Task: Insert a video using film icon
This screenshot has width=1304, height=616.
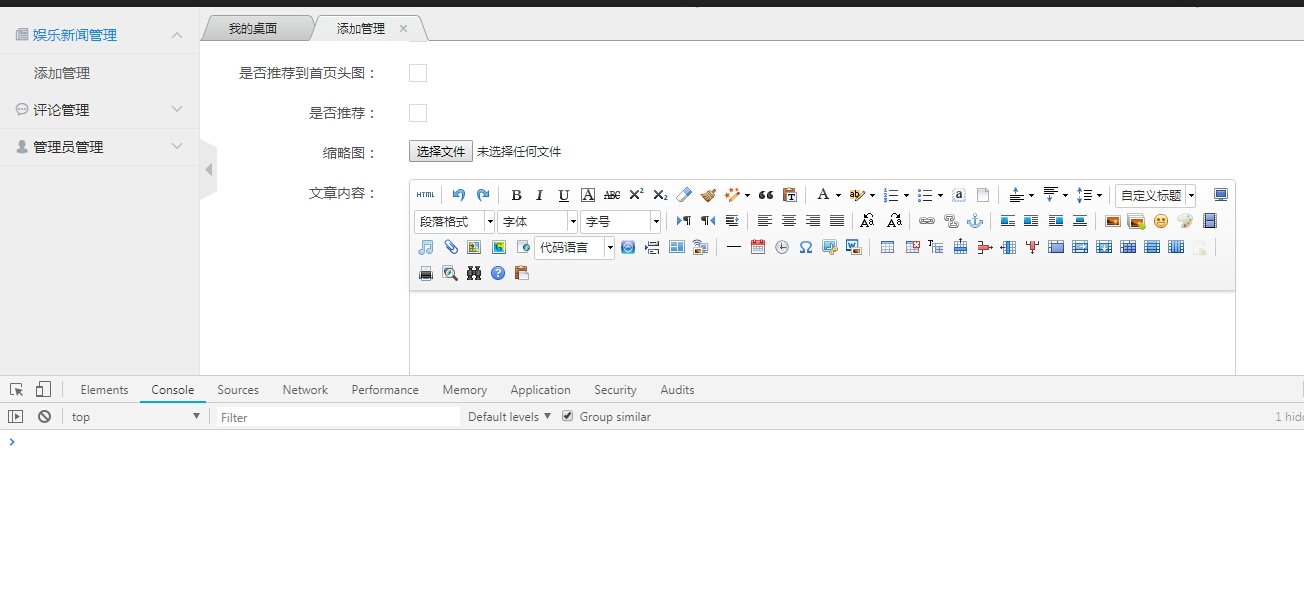Action: (x=1210, y=221)
